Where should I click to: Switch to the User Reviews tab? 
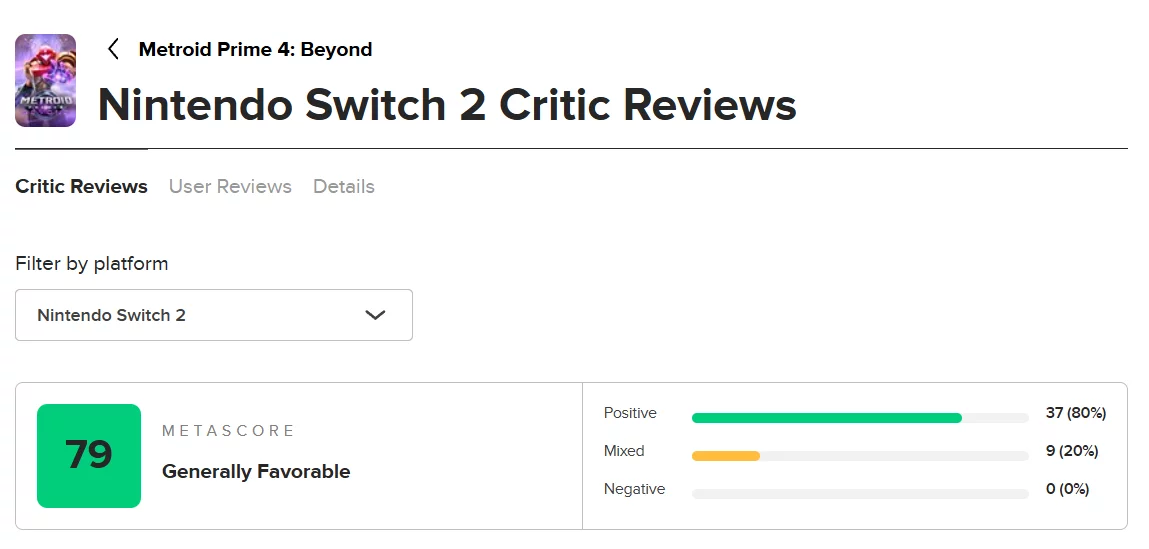point(230,186)
